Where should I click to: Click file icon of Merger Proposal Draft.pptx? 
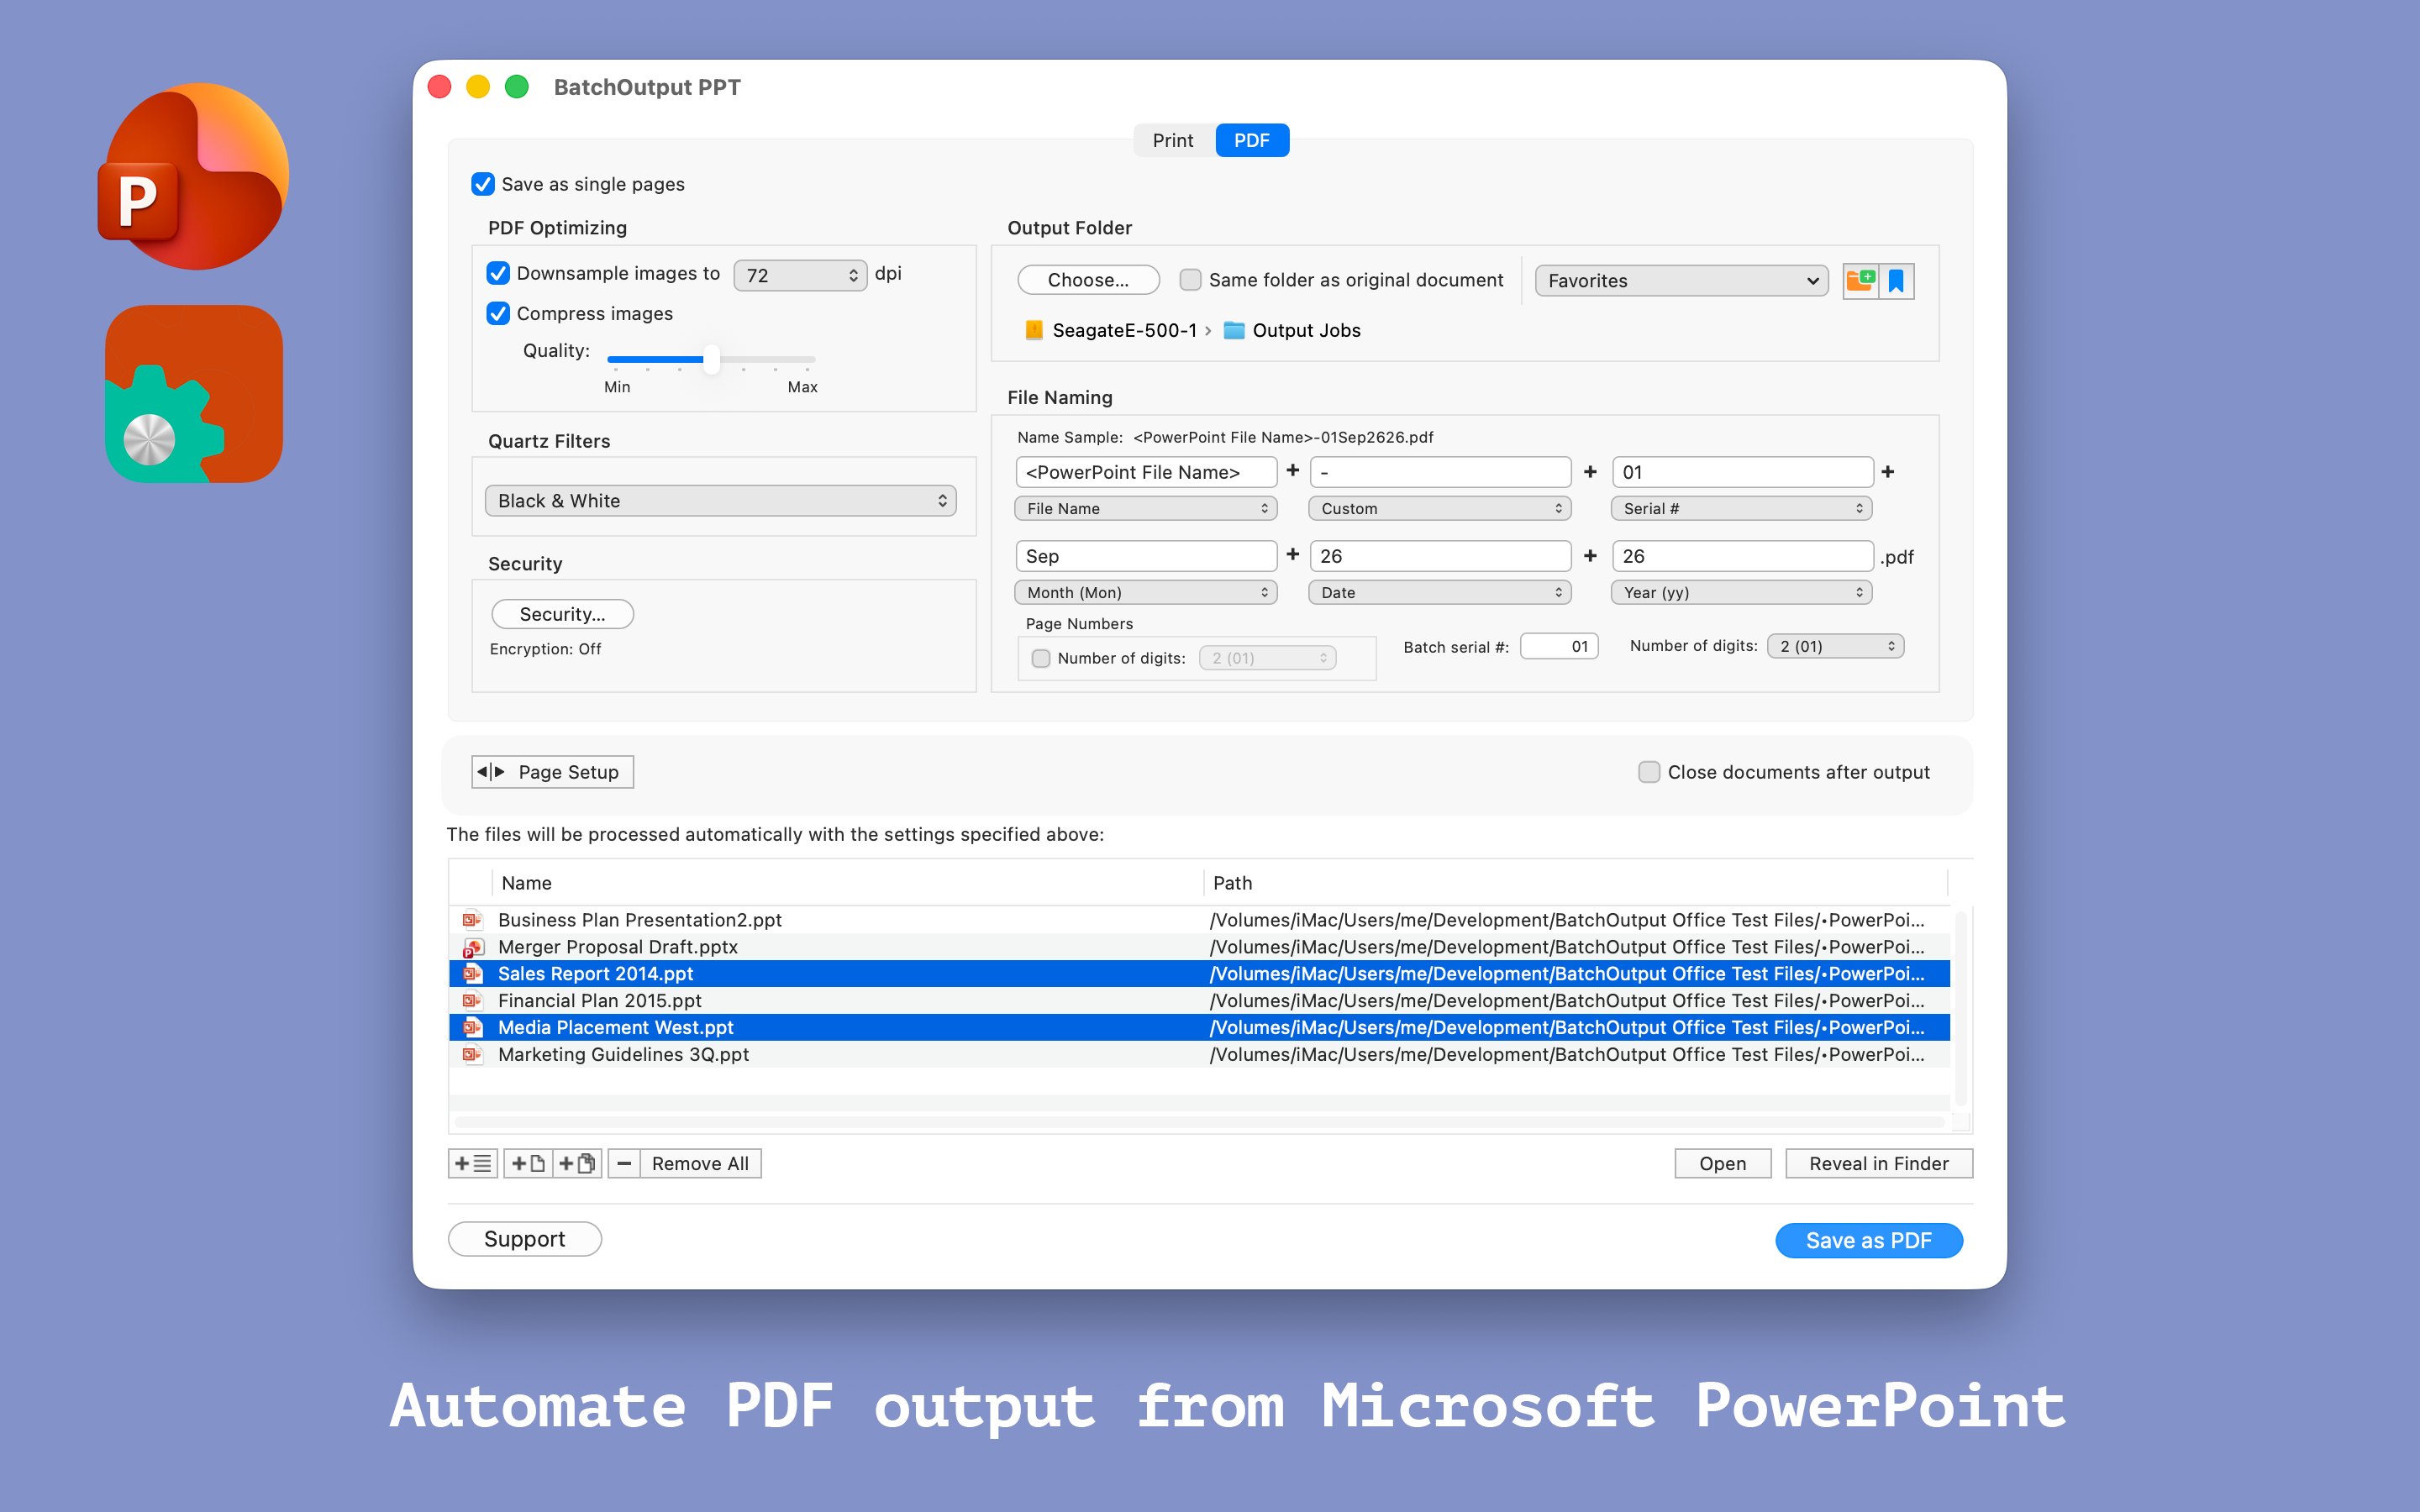pos(472,947)
